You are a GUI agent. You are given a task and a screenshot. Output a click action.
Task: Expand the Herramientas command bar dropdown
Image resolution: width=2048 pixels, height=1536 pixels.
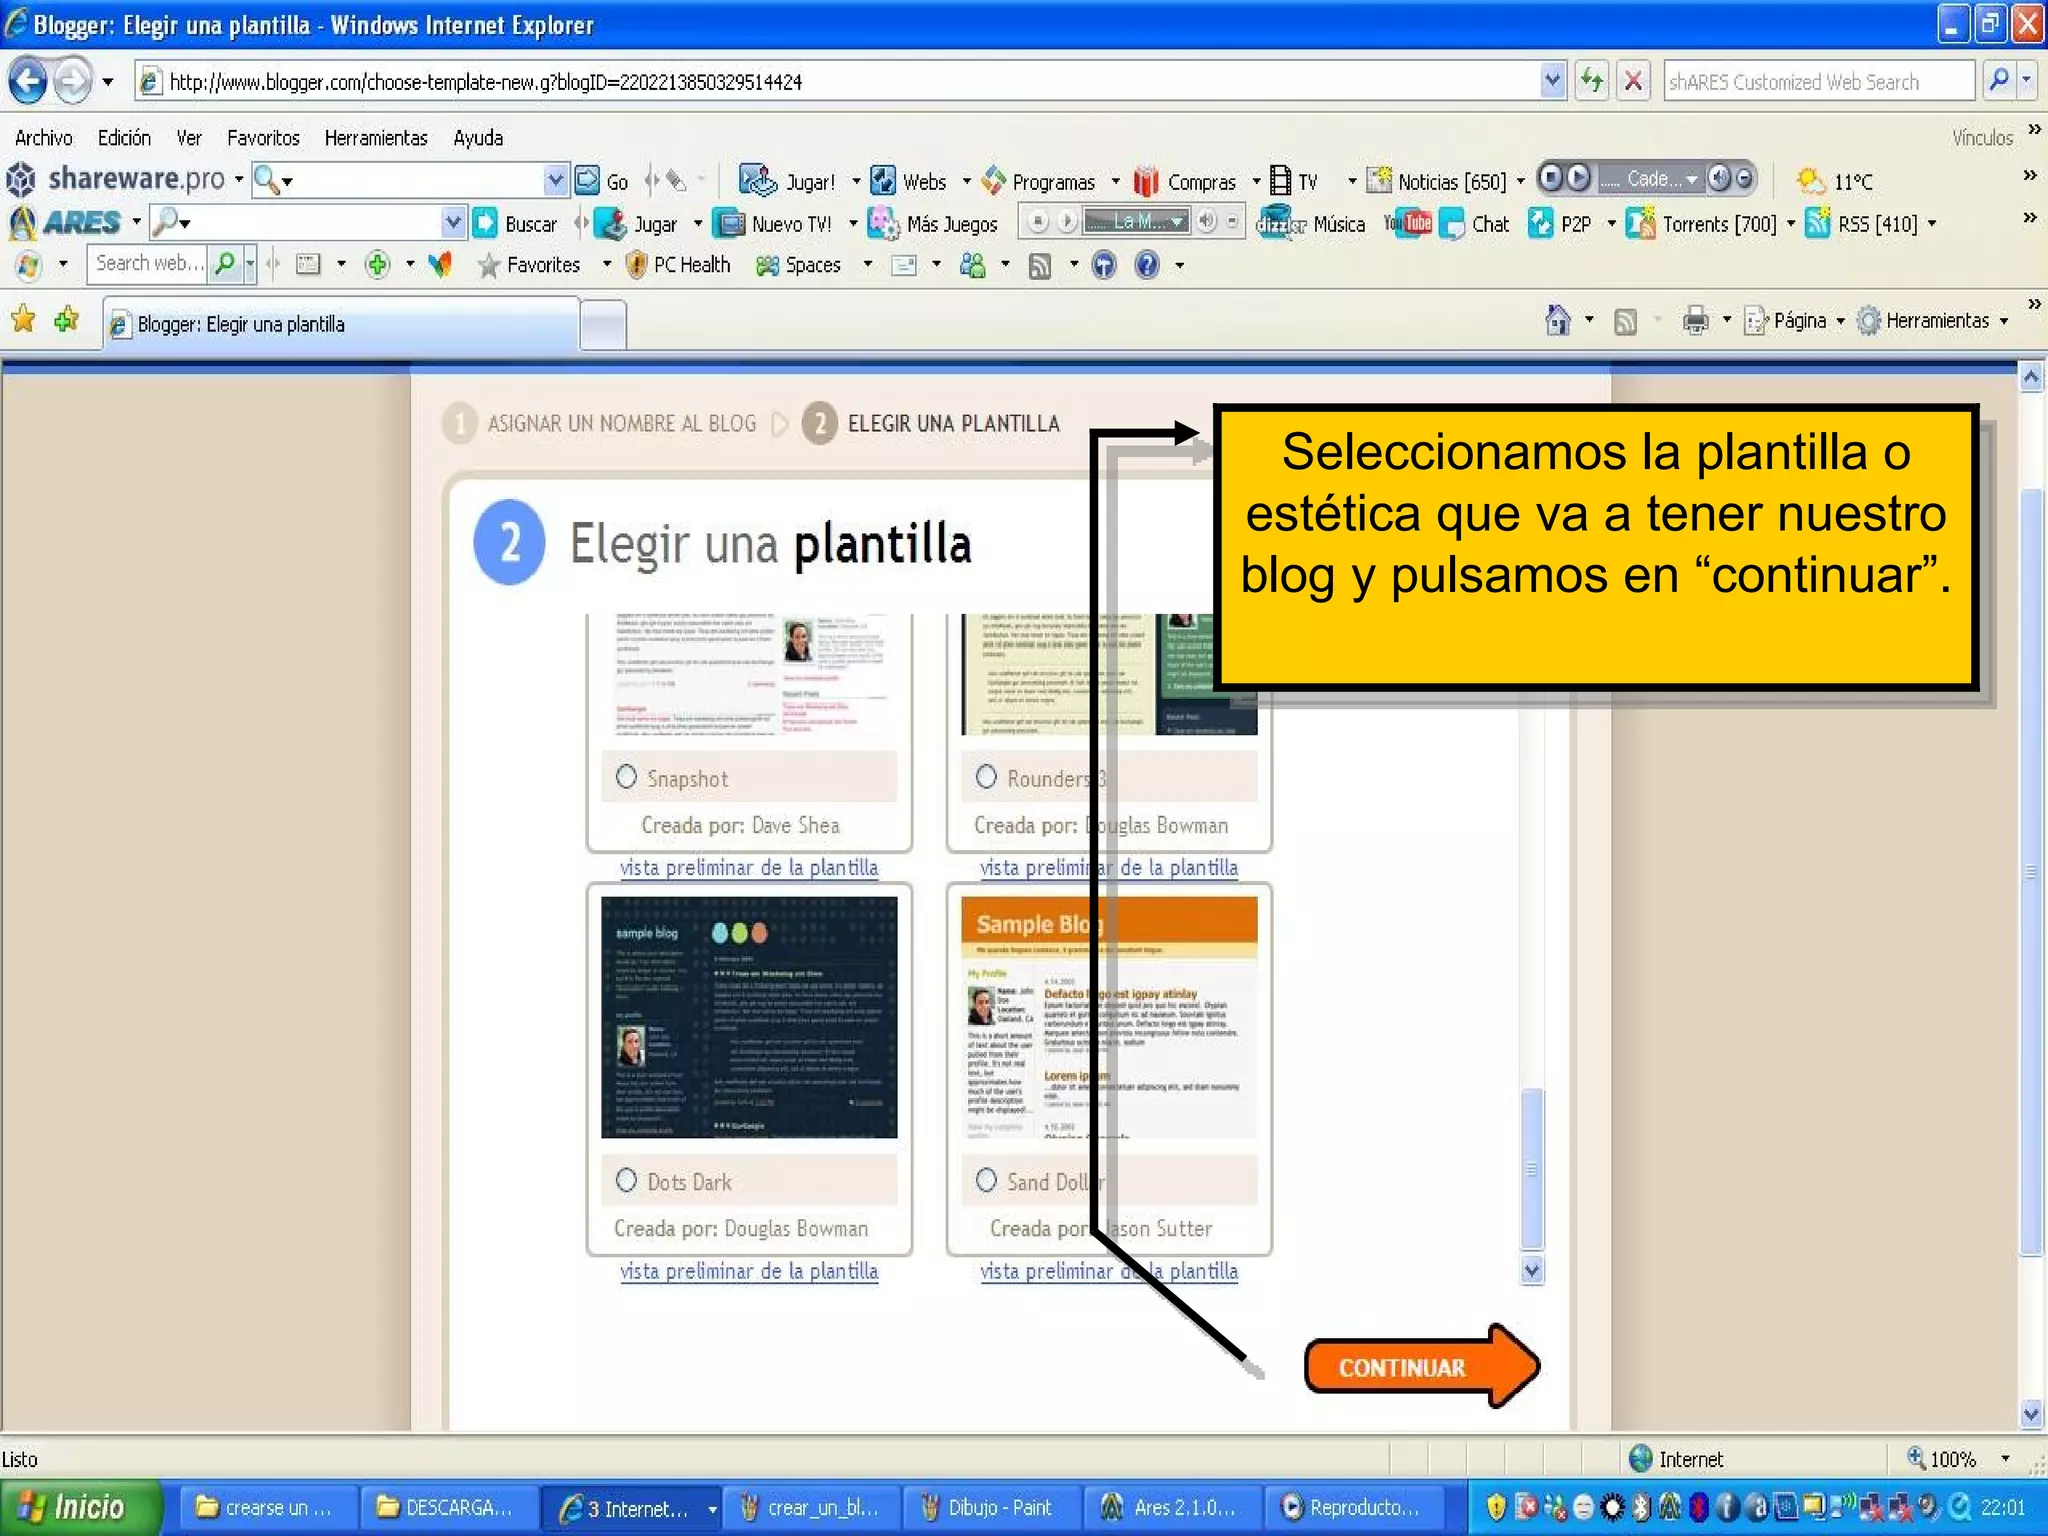2004,321
